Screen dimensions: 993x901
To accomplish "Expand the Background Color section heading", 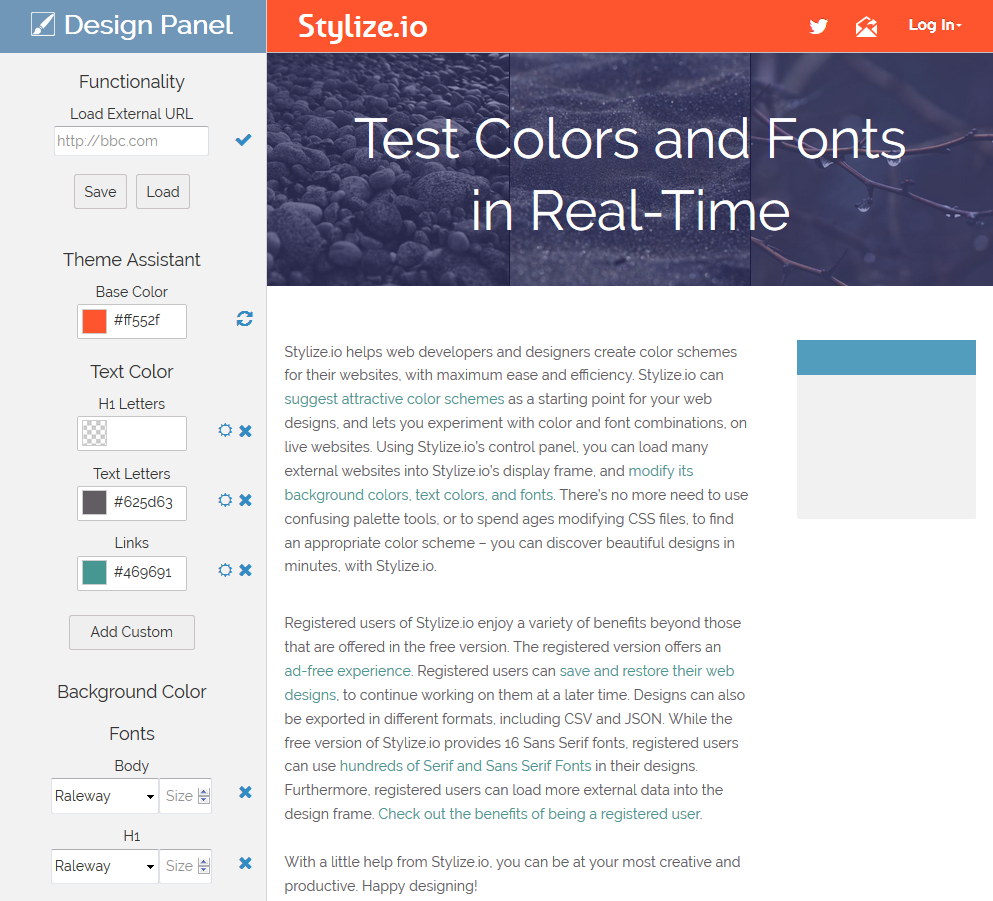I will [132, 691].
